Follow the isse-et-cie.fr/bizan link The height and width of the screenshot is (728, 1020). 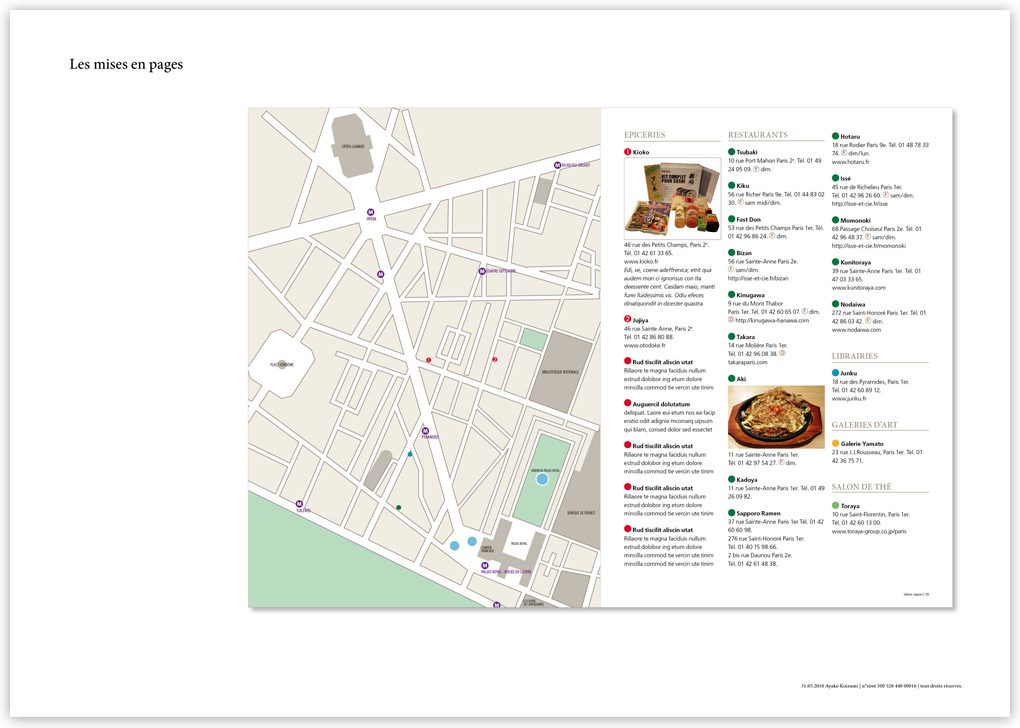point(758,278)
